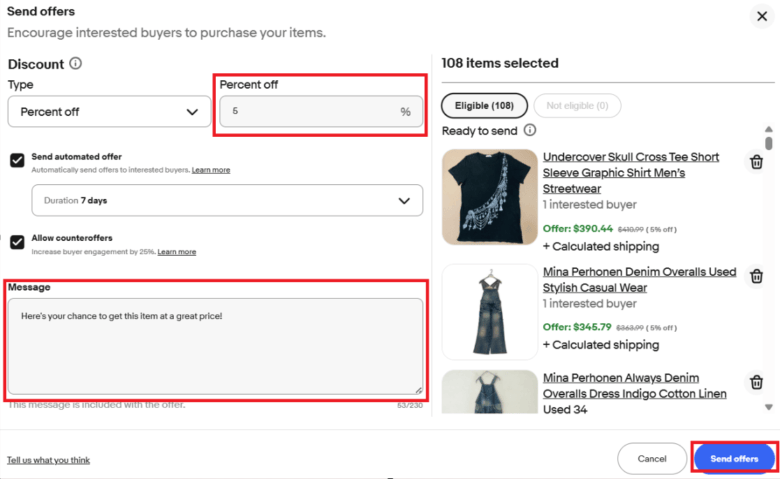Select the Eligible (108) tab
Viewport: 780px width, 479px height.
click(x=484, y=105)
